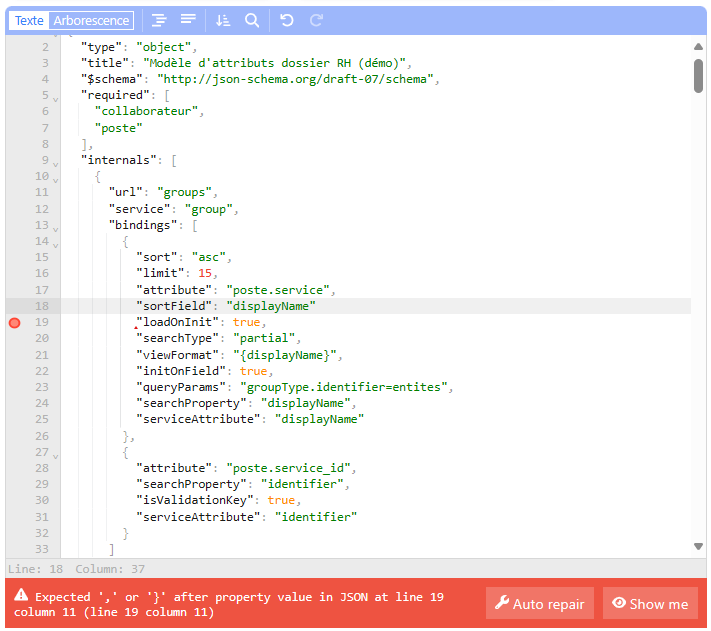Collapse the "internals" array at line 9
The height and width of the screenshot is (631, 711).
pos(55,164)
